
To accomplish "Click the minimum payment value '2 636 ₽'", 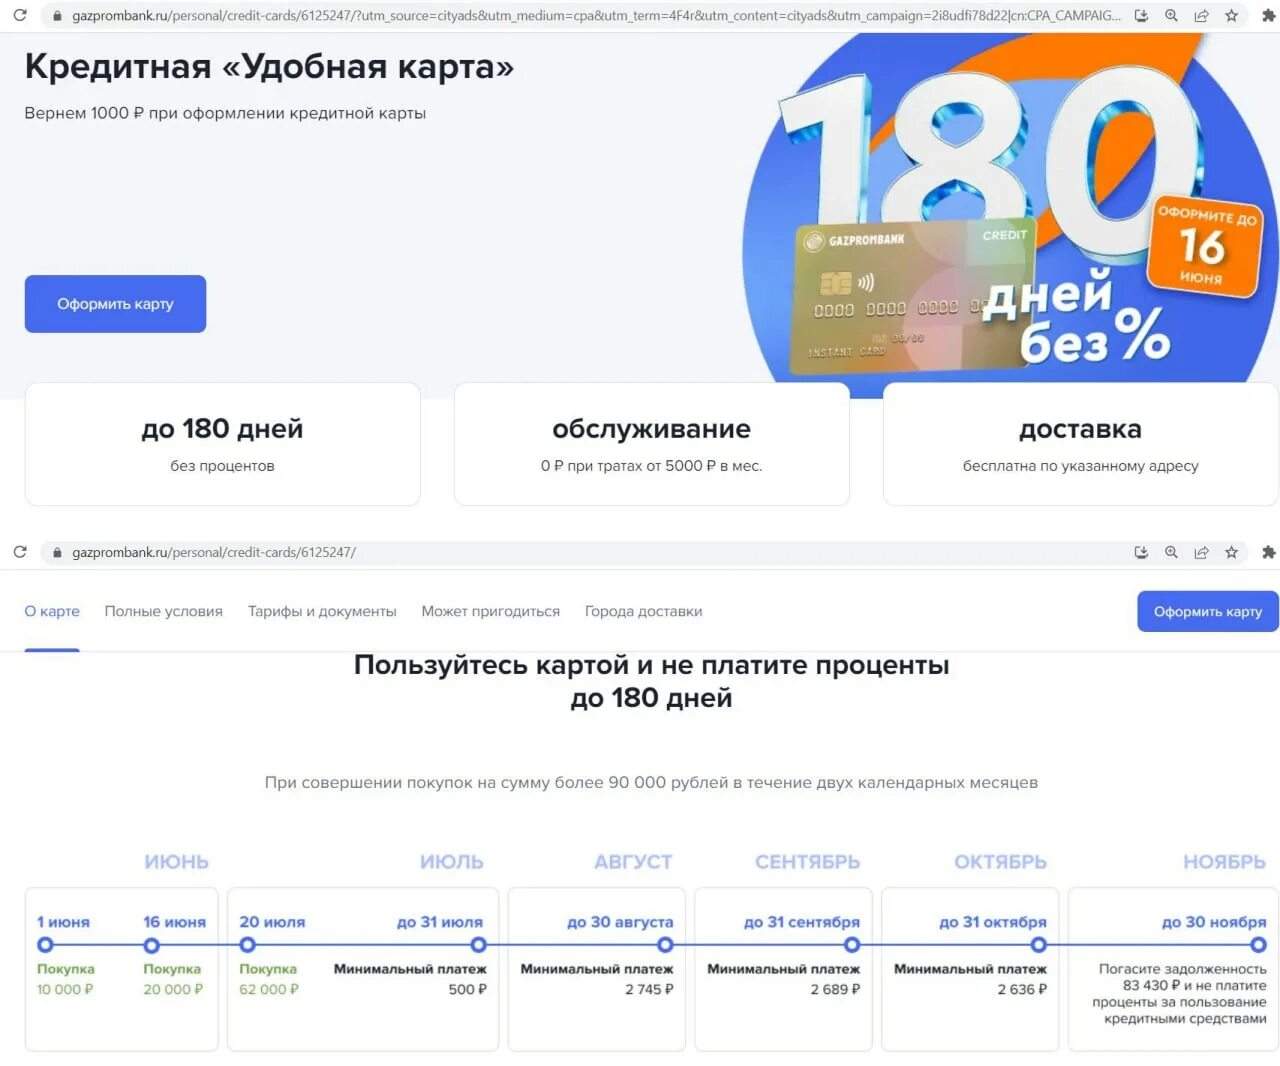I will 1022,989.
